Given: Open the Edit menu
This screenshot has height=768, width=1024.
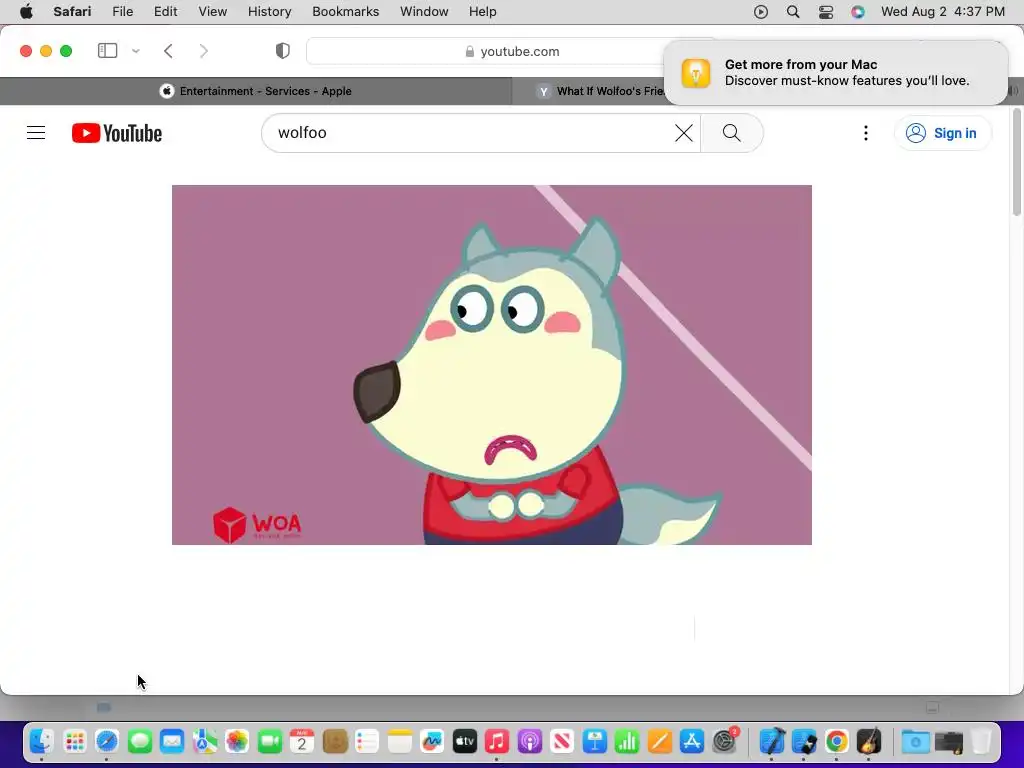Looking at the screenshot, I should [165, 12].
